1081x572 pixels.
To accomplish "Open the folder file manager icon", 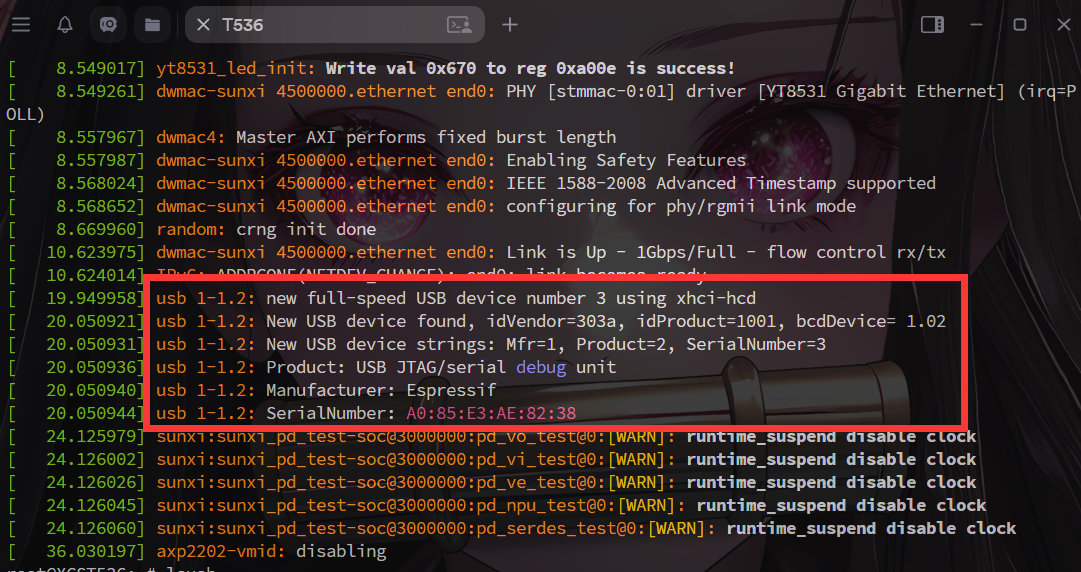I will tap(153, 25).
